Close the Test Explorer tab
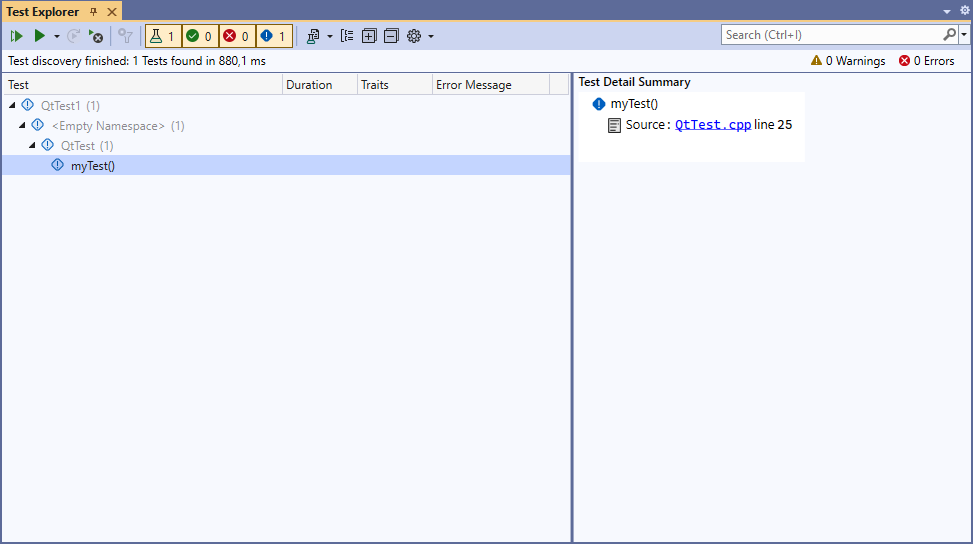Viewport: 973px width, 544px height. point(112,12)
